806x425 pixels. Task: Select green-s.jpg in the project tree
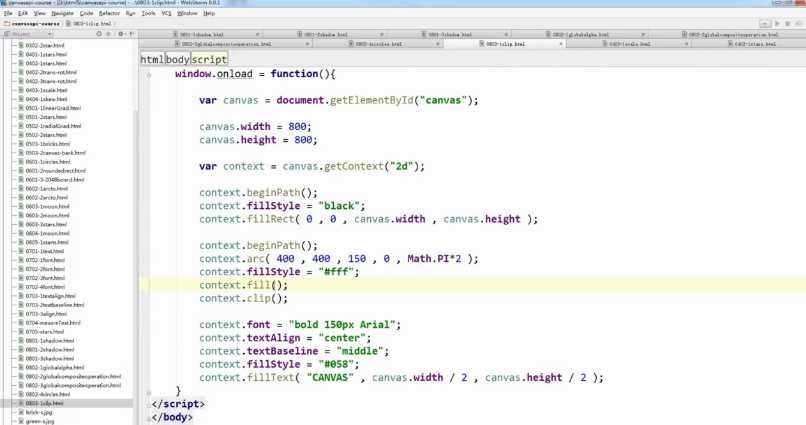[40, 421]
